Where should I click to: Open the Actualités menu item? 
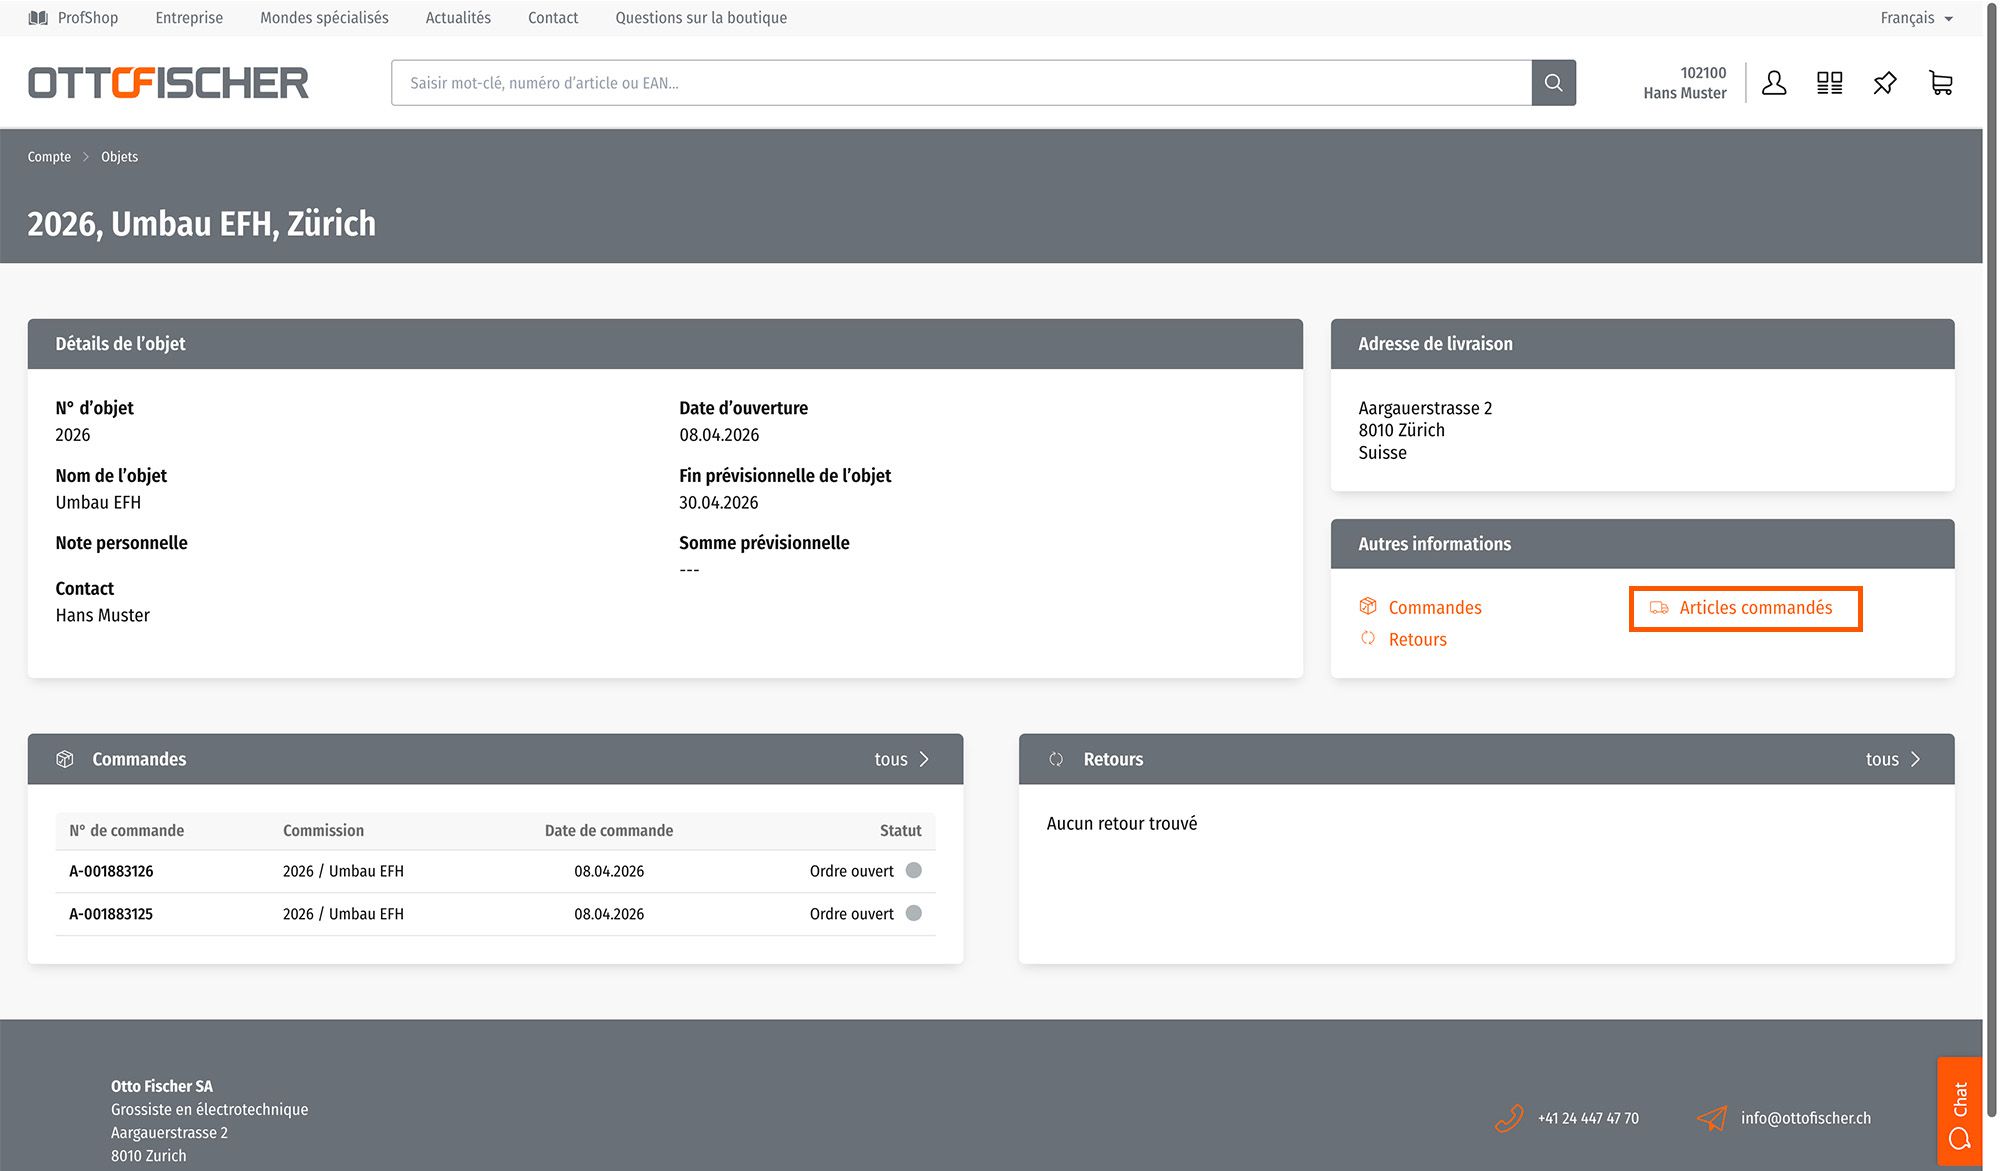pyautogui.click(x=458, y=18)
